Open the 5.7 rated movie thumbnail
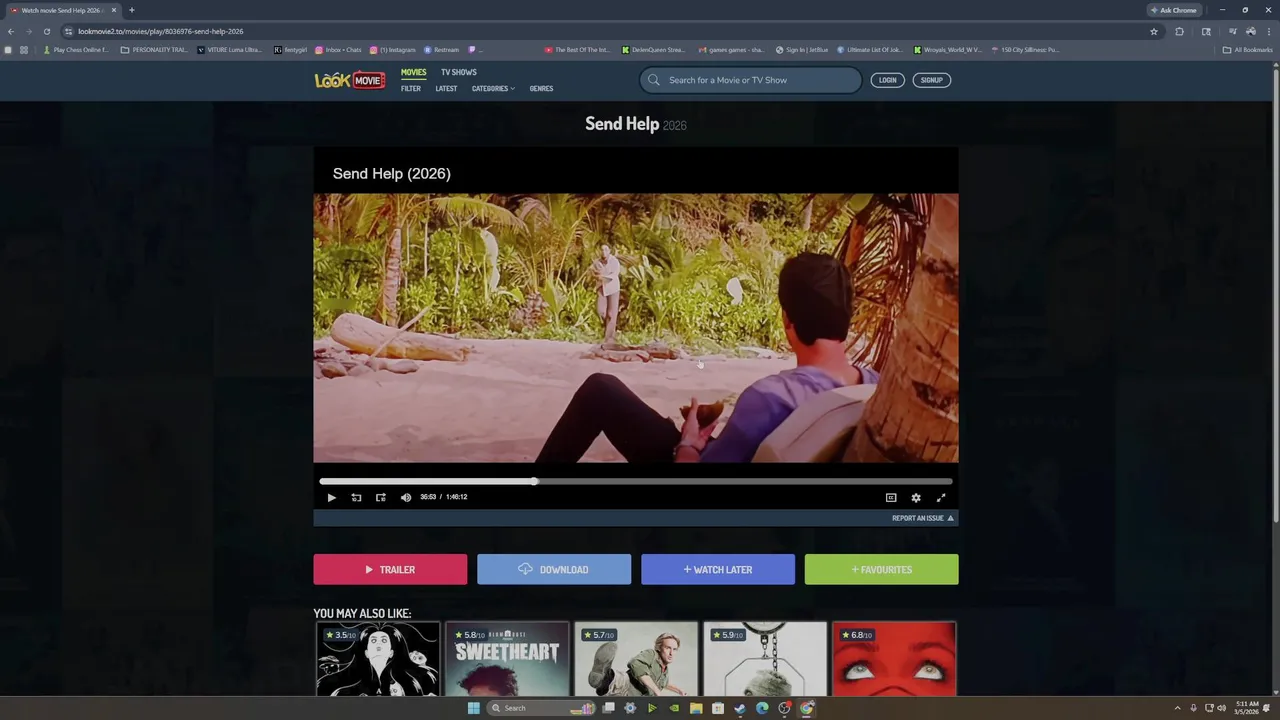Image resolution: width=1280 pixels, height=720 pixels. [x=636, y=658]
